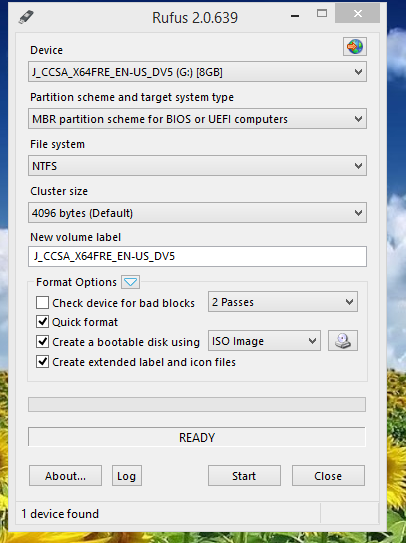Close Rufus with the title bar X
The image size is (406, 543).
coord(358,14)
